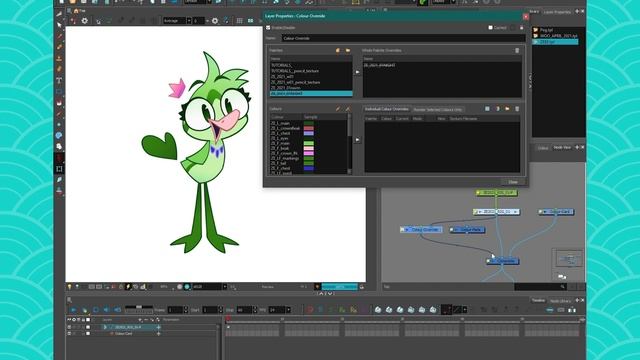
Task: Select the speech-bubble shaped tool in left toolbar
Action: click(59, 136)
